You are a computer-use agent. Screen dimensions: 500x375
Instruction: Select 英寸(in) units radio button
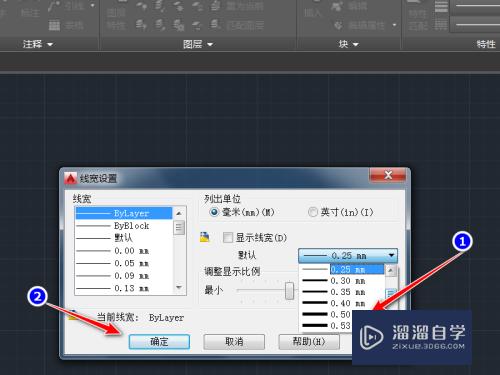(x=313, y=212)
